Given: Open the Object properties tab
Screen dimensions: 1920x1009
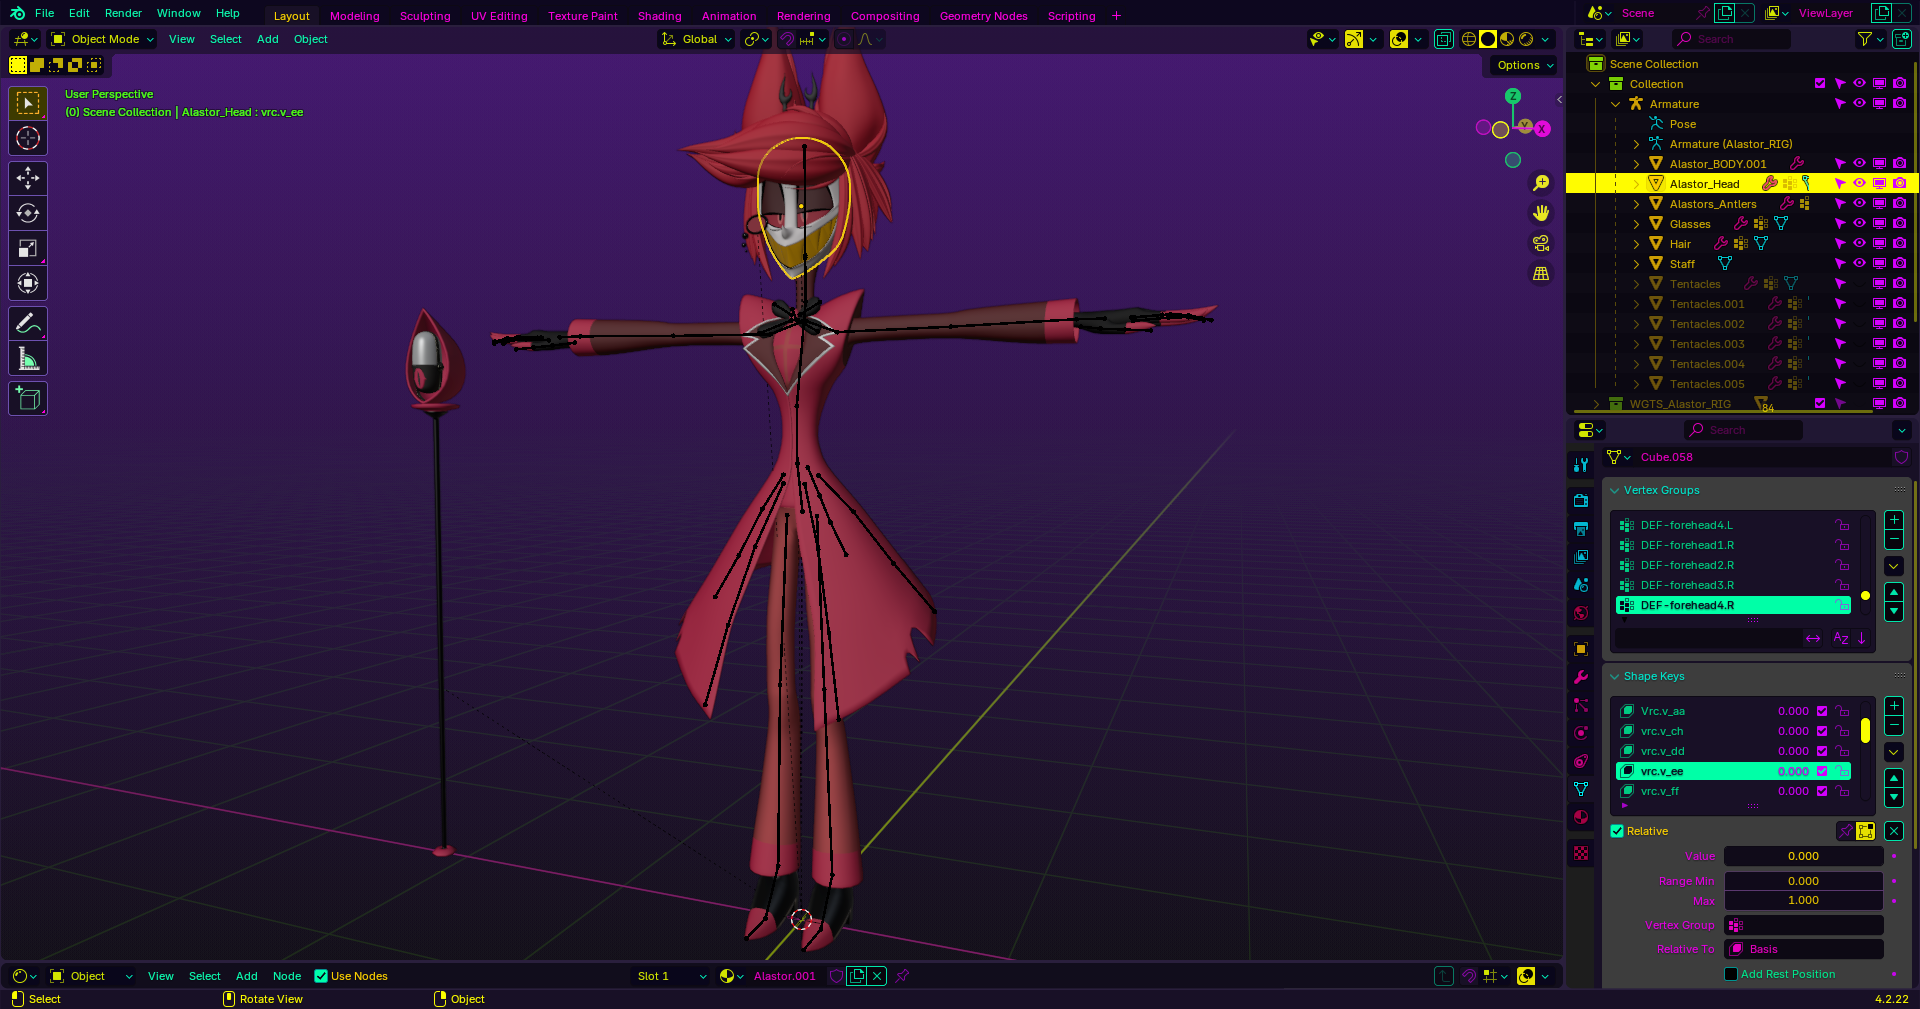Looking at the screenshot, I should pyautogui.click(x=1581, y=649).
